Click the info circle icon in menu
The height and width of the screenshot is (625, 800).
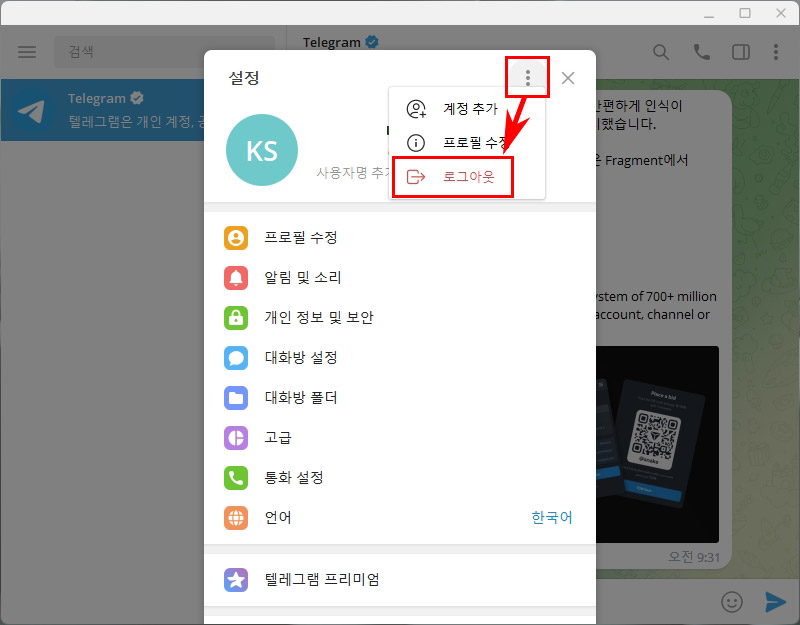[416, 142]
